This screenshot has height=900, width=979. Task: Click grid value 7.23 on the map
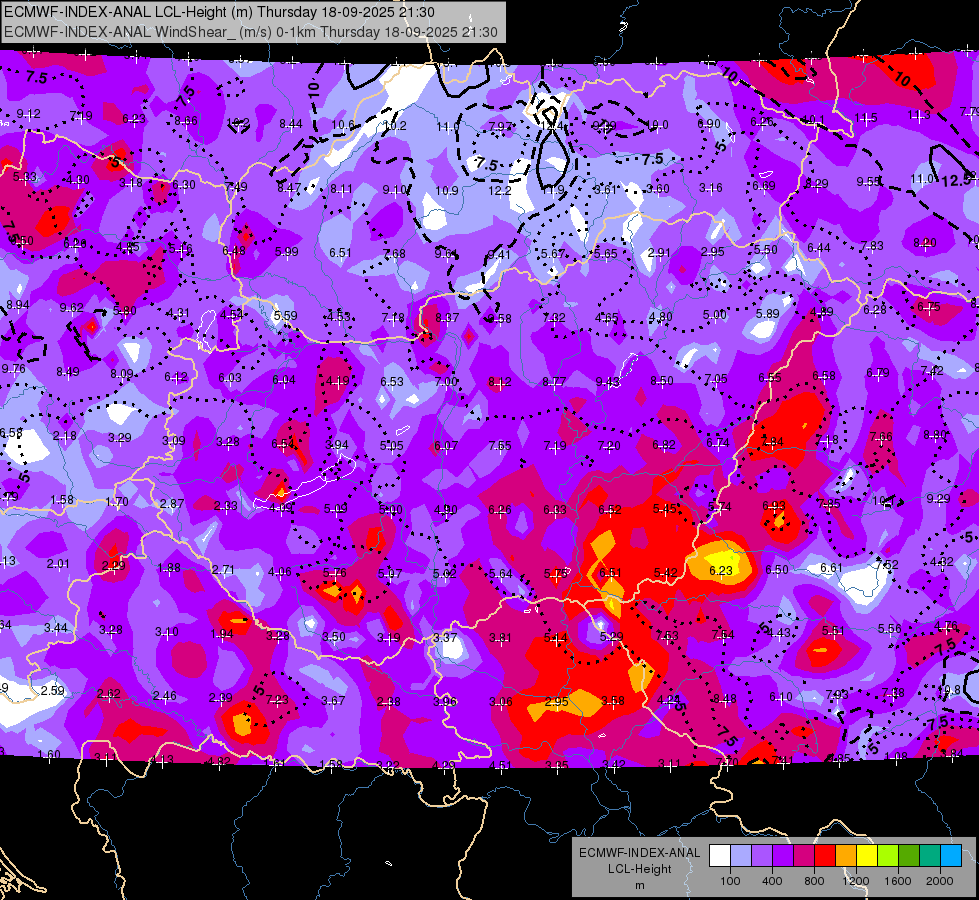(x=277, y=700)
